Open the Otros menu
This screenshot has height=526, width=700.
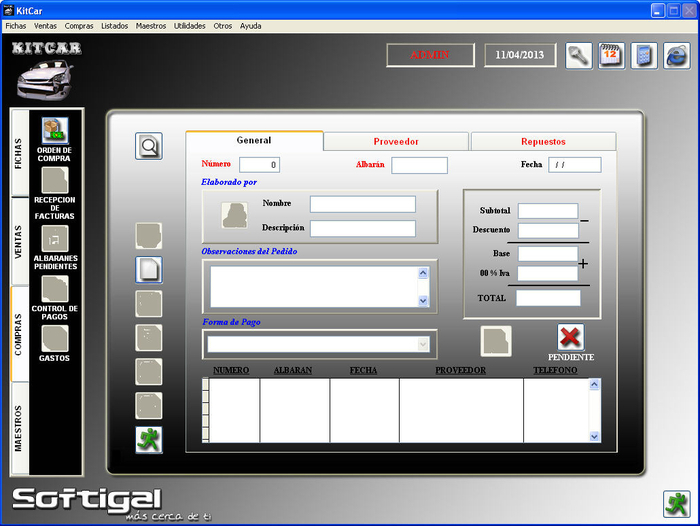(223, 26)
